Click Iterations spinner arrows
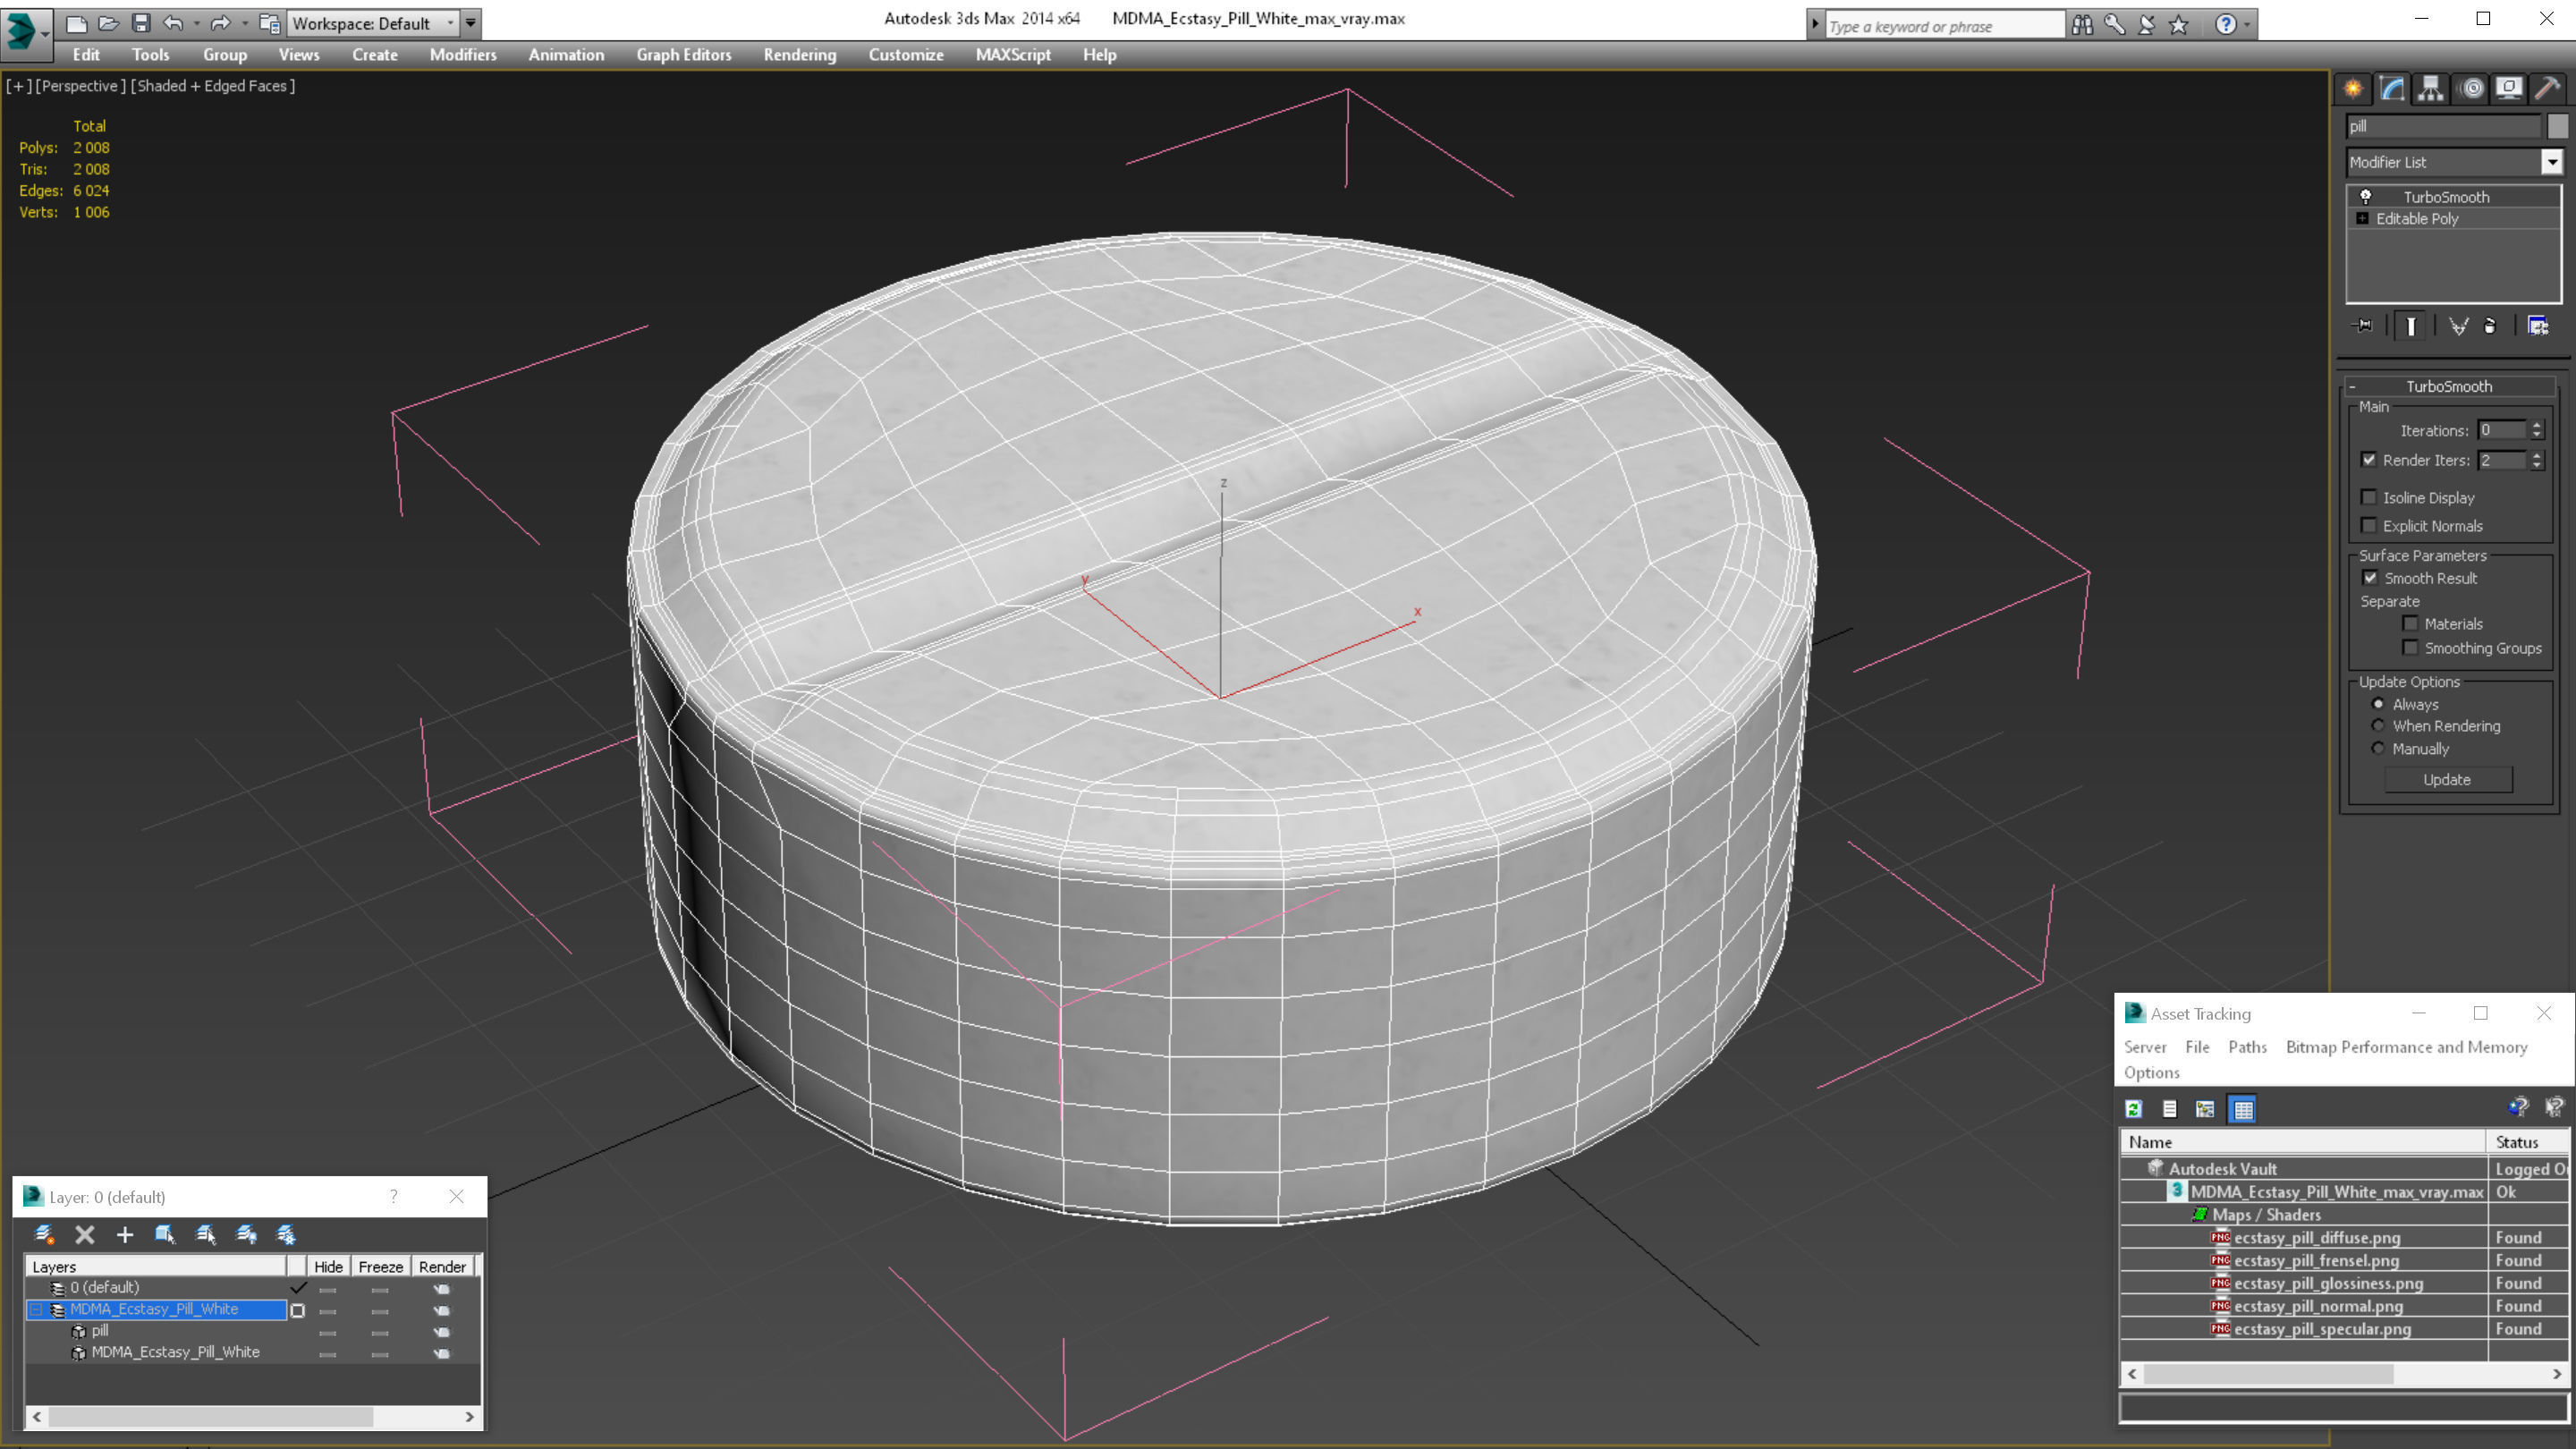Viewport: 2576px width, 1449px height. [2536, 430]
